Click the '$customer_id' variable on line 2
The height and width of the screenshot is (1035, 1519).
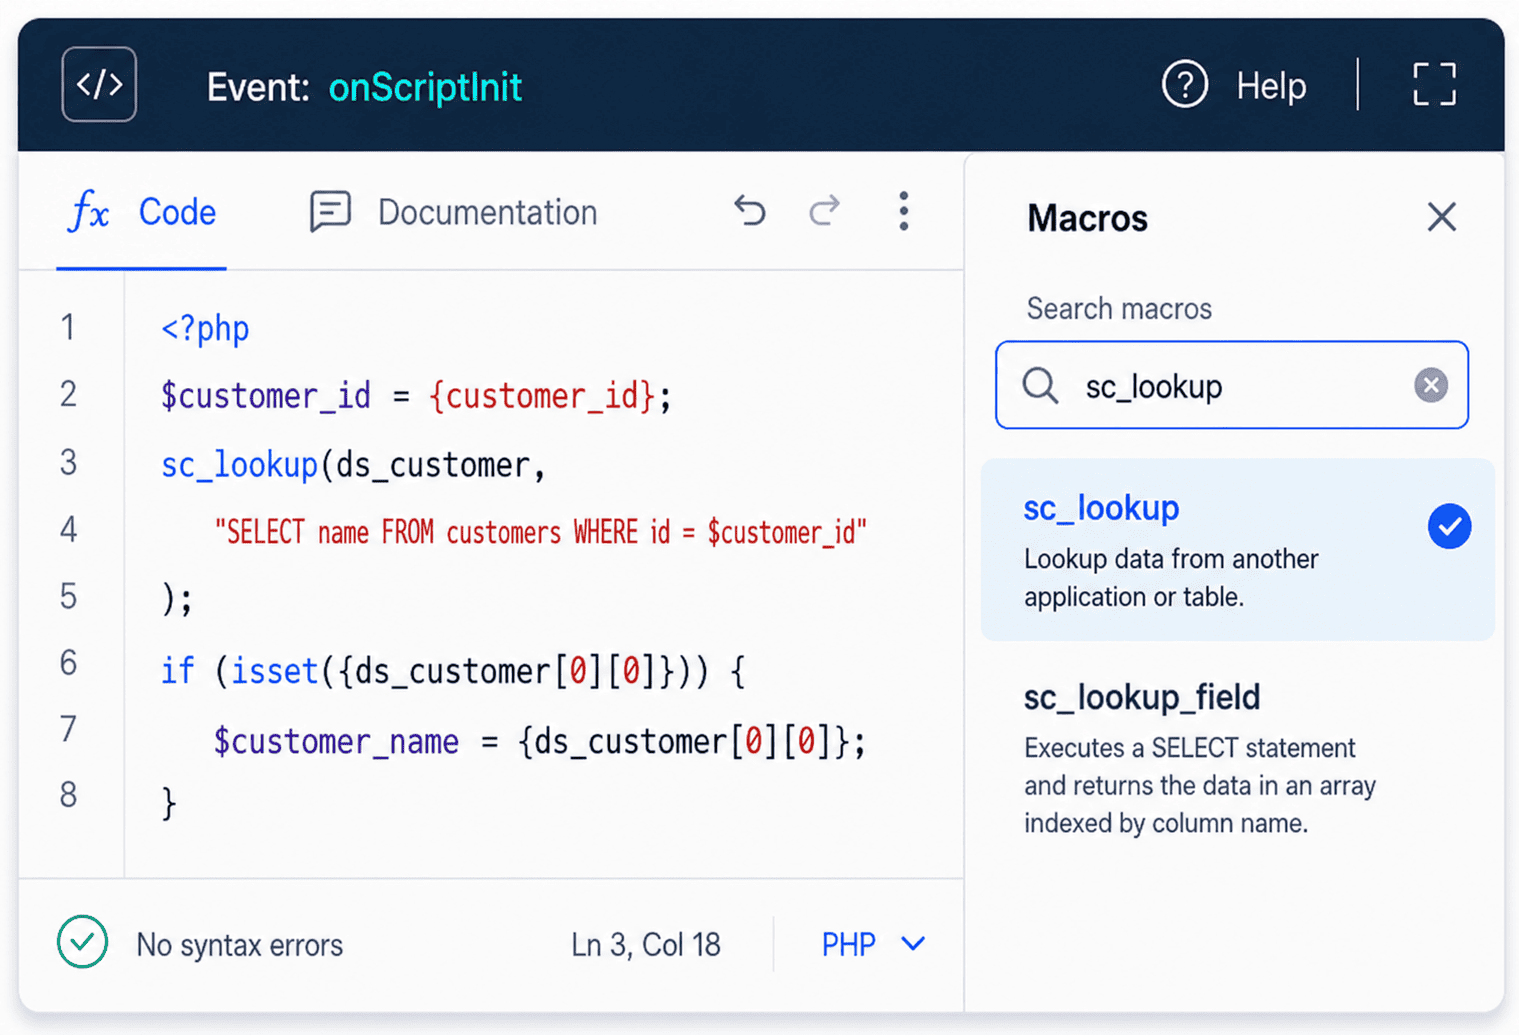coord(266,397)
